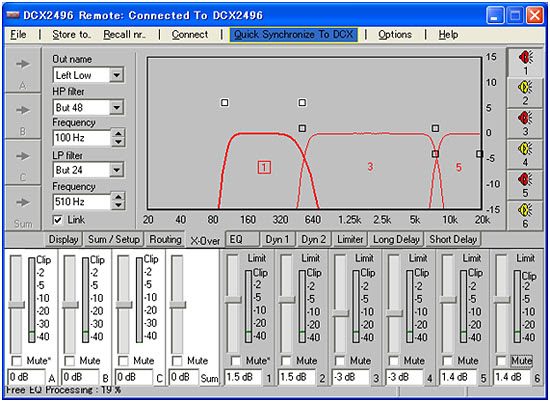Click the Sum channel gain fader
This screenshot has height=402, width=550.
pos(177,304)
